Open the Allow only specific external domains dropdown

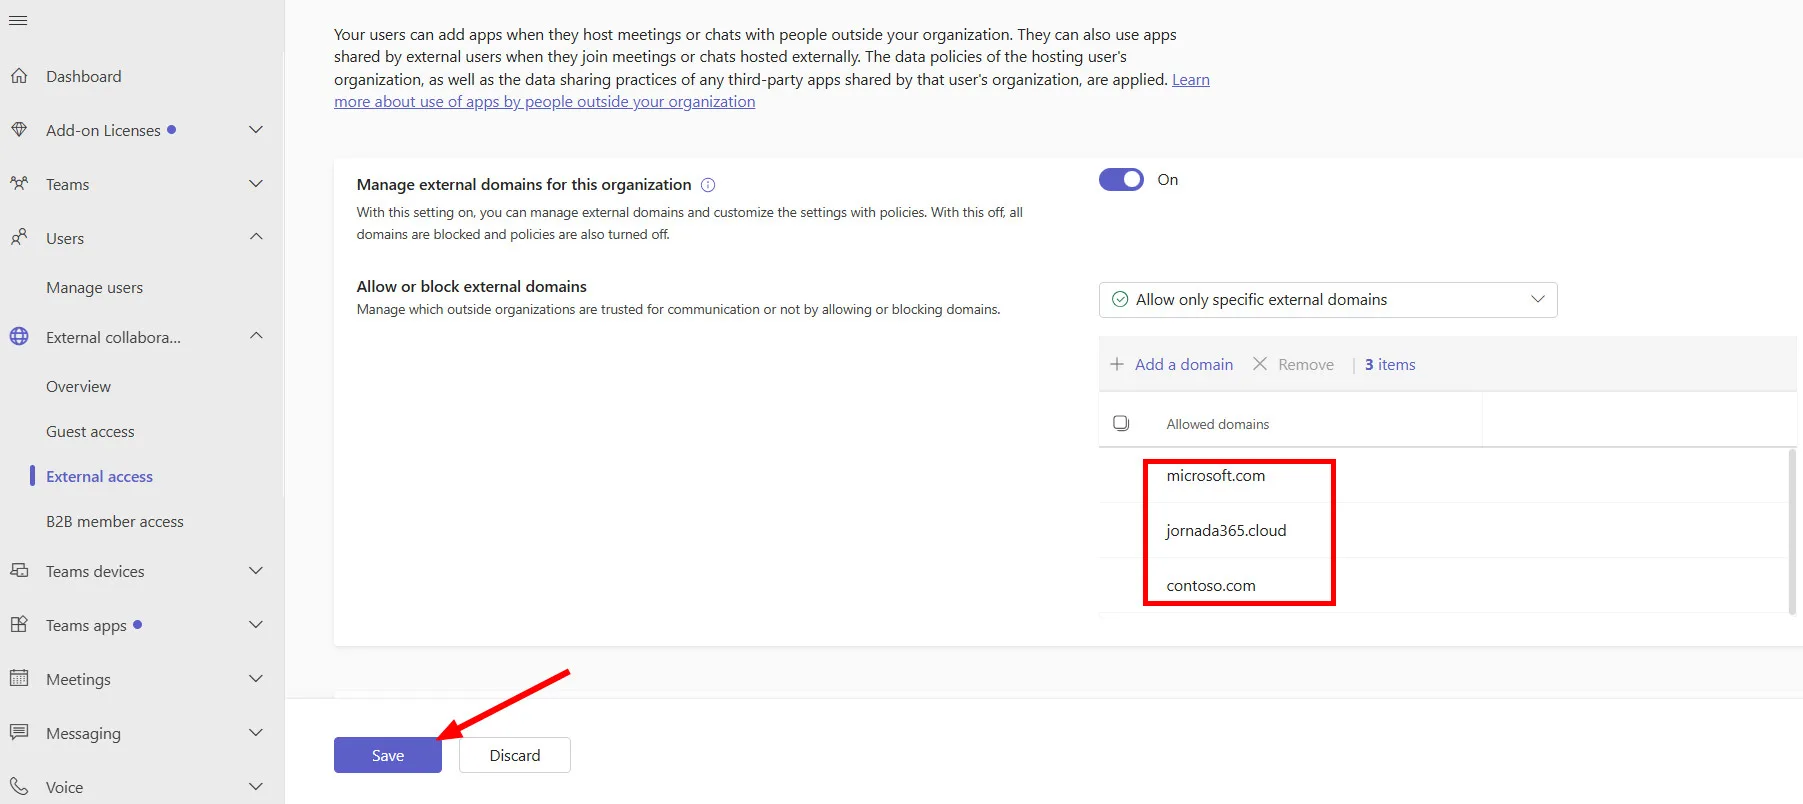(x=1328, y=300)
